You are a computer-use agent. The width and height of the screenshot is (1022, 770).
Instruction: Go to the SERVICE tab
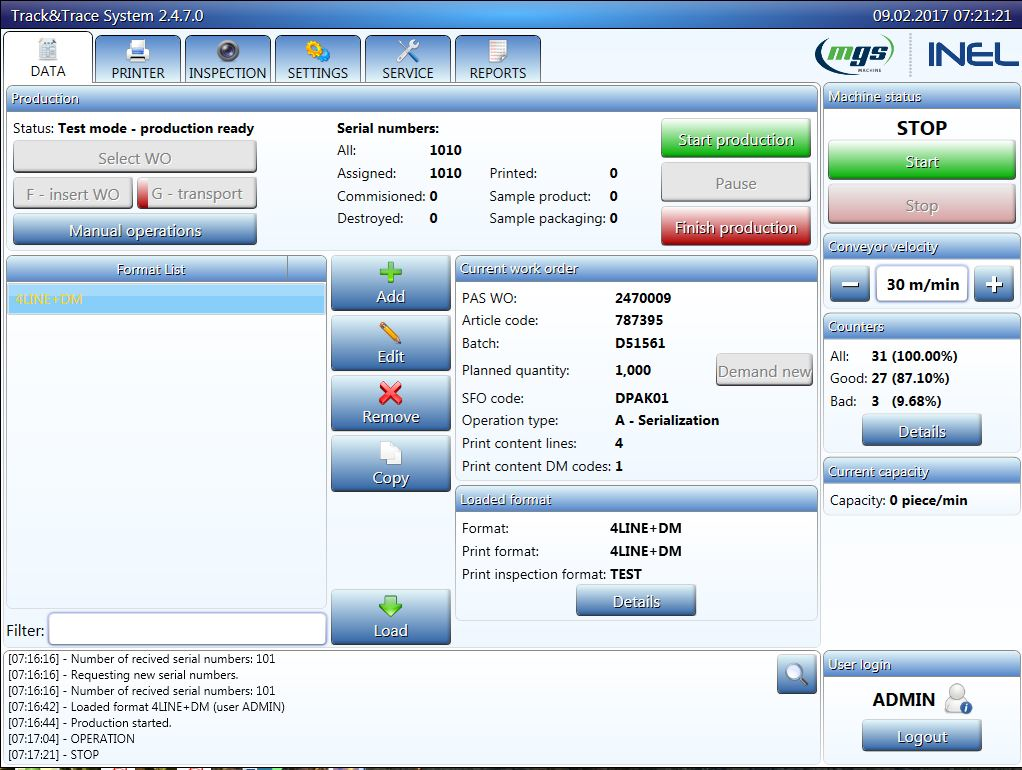408,60
